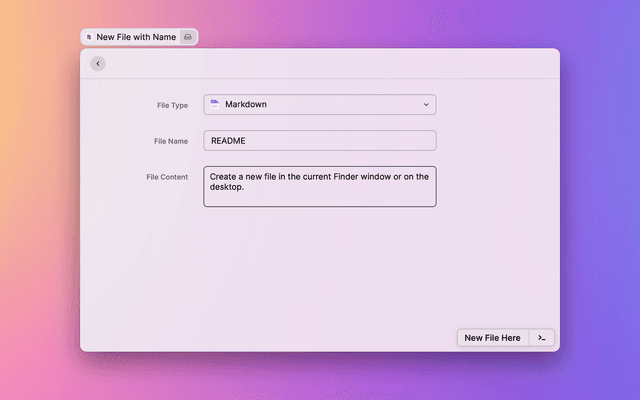Click the small document icon in title pill
The height and width of the screenshot is (400, 640).
(89, 37)
